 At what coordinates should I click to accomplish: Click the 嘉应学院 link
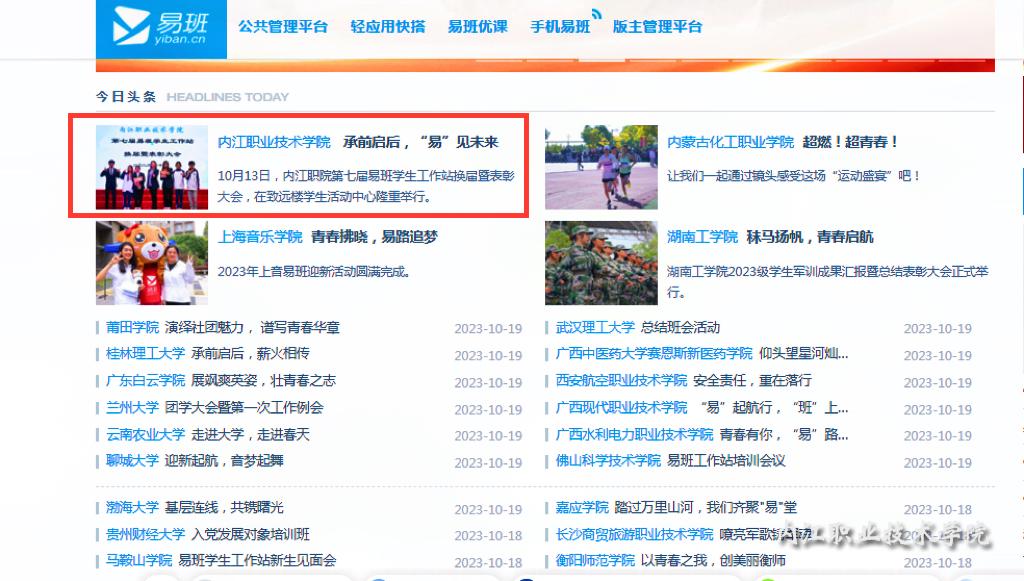(582, 508)
